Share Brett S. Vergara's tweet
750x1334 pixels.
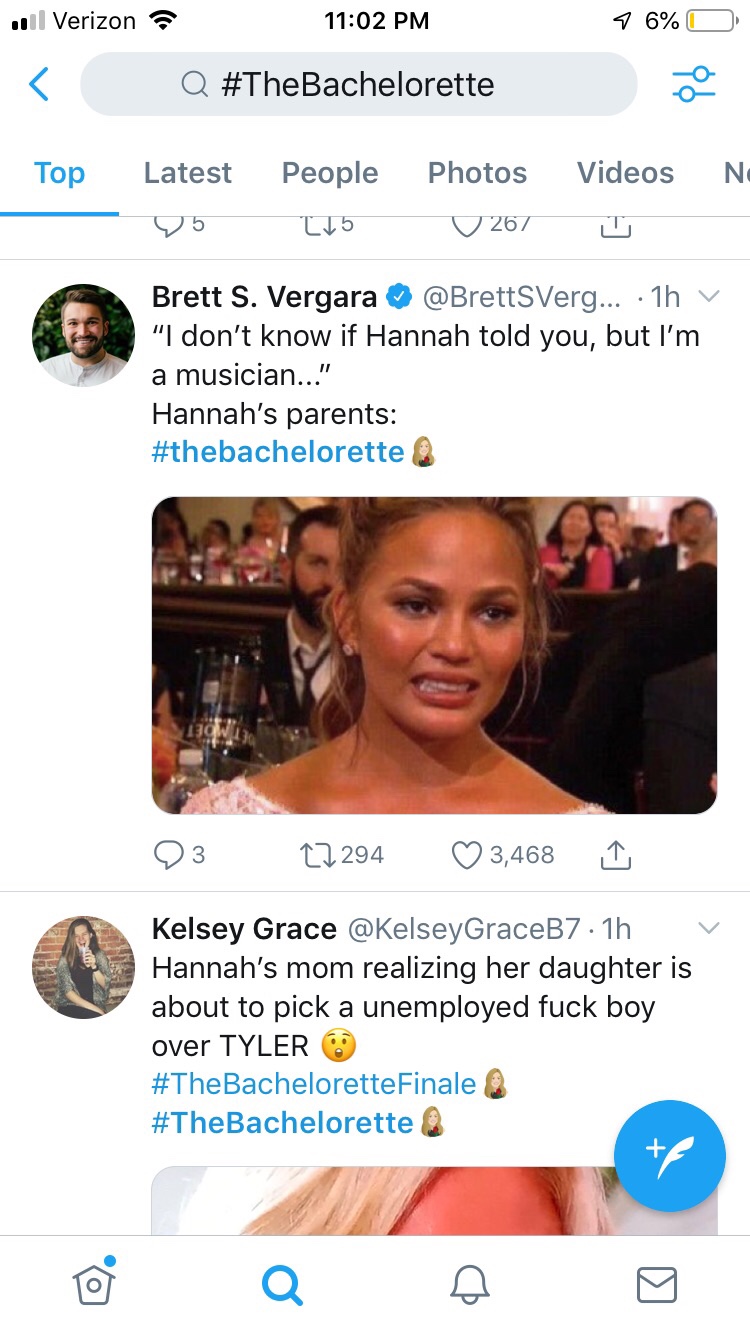pyautogui.click(x=617, y=855)
